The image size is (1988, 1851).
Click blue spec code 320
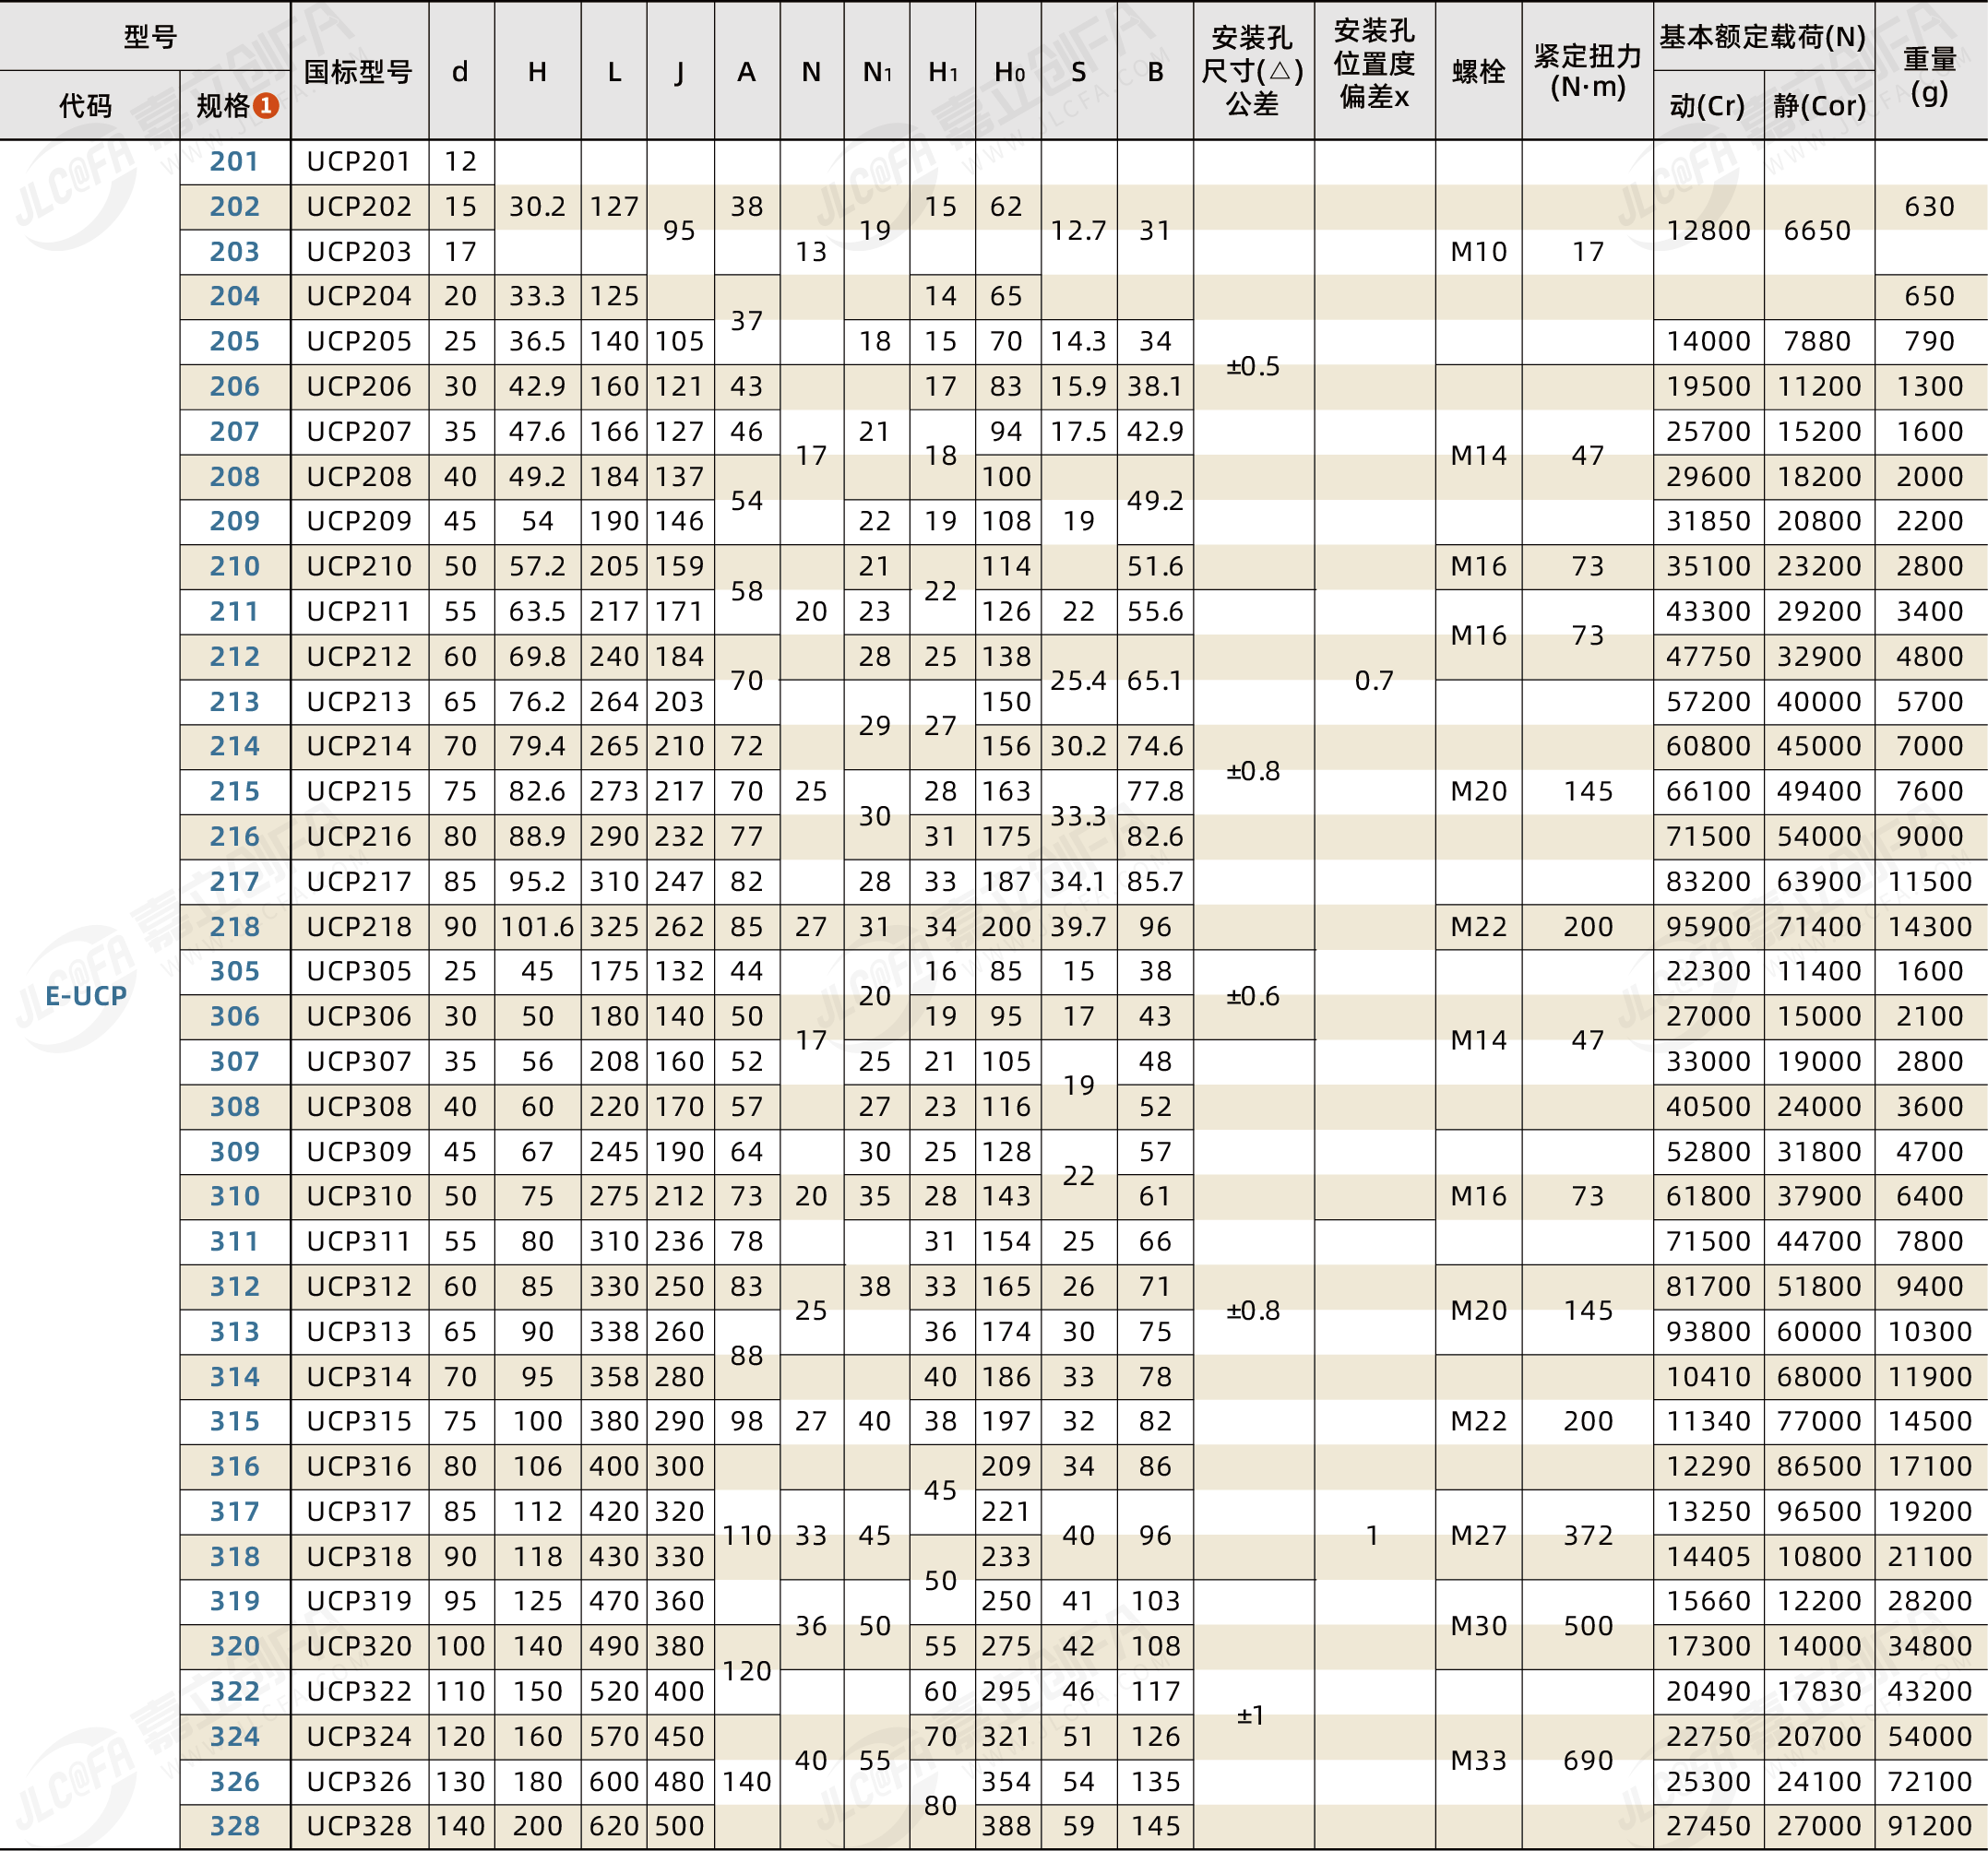(234, 1646)
